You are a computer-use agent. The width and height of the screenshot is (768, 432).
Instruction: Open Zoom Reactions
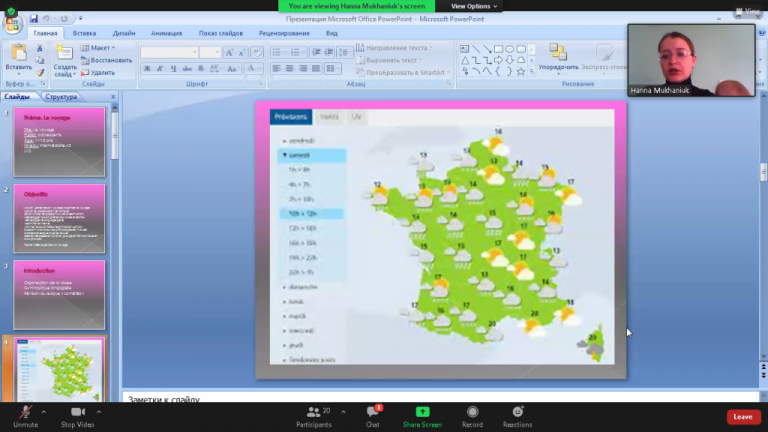(517, 417)
